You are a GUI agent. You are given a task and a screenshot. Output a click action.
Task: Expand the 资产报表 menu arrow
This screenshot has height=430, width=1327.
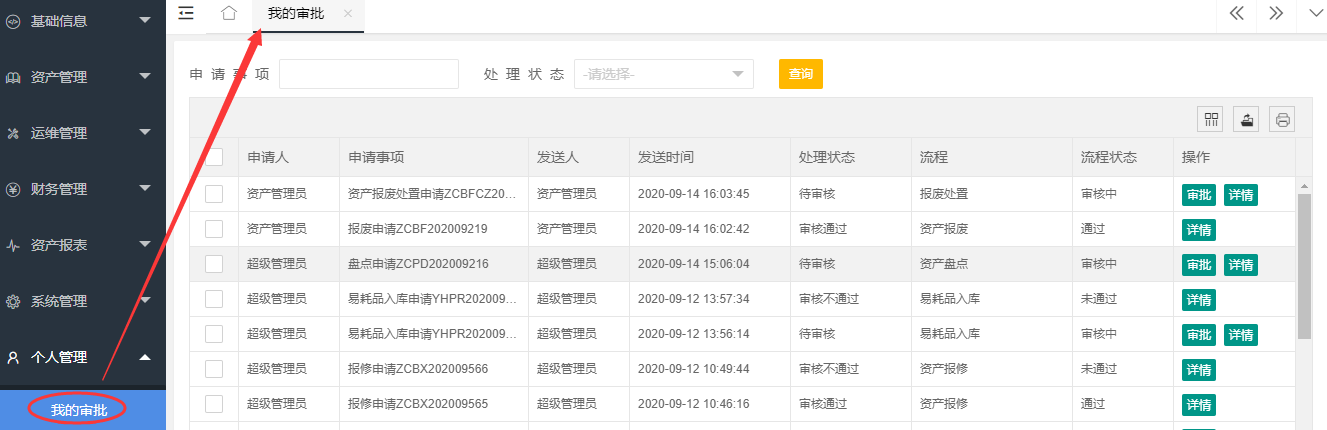145,244
